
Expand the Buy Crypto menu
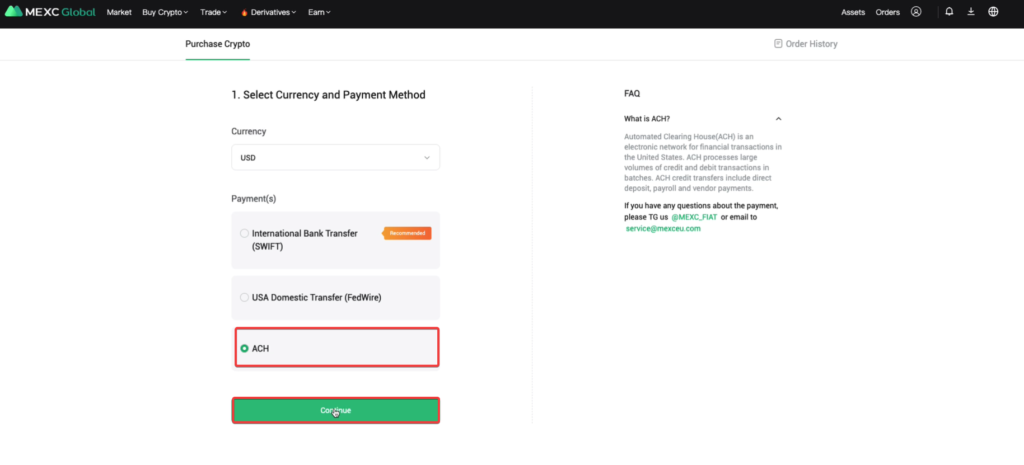tap(165, 12)
